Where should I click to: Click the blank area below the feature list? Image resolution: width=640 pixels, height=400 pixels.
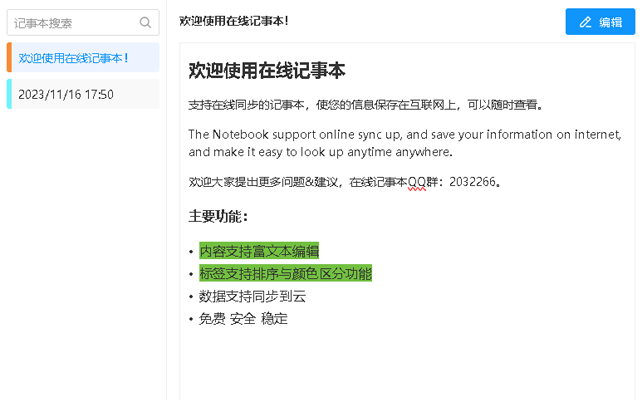(400, 365)
